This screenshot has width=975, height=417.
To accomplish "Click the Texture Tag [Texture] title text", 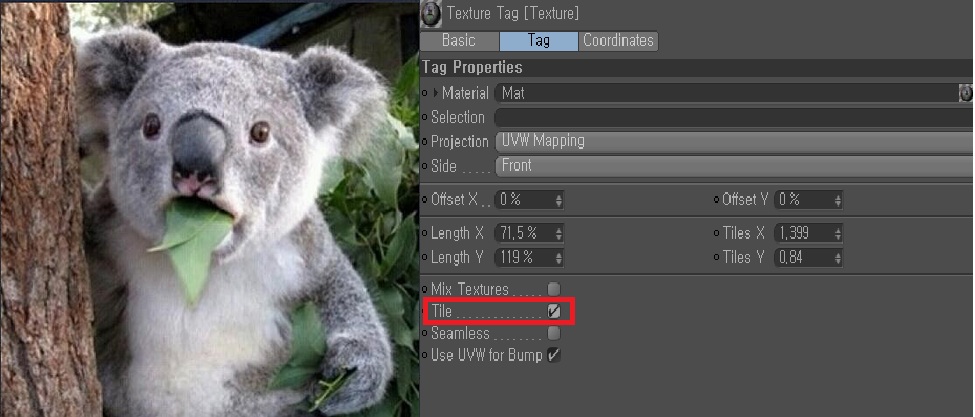I will click(x=513, y=13).
